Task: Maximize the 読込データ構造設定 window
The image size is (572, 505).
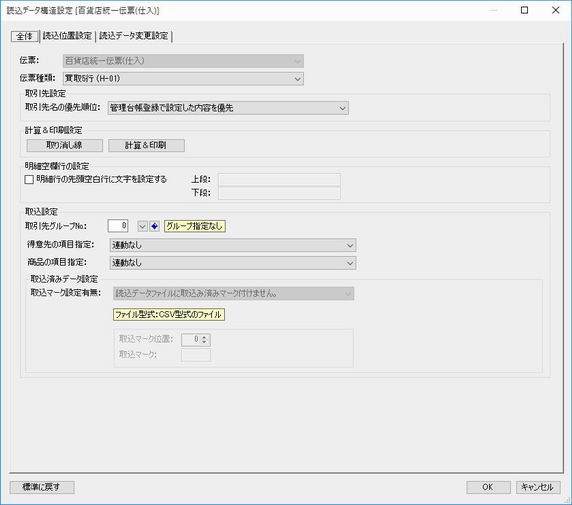Action: click(x=524, y=10)
